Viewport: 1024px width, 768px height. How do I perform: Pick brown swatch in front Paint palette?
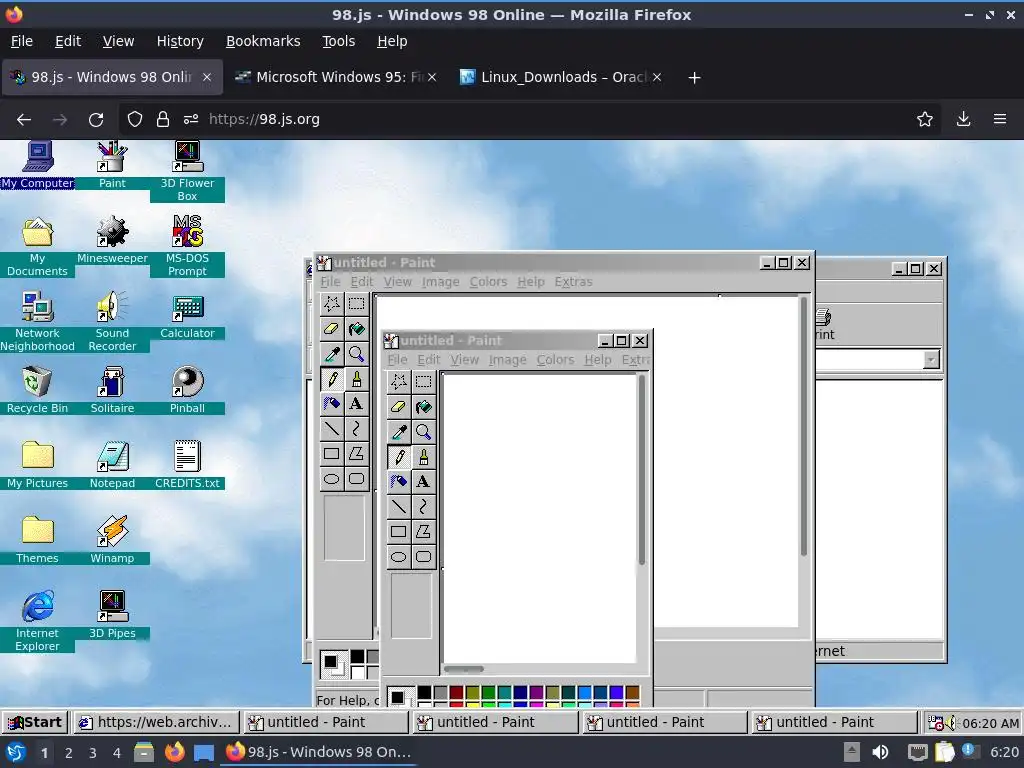click(x=632, y=692)
